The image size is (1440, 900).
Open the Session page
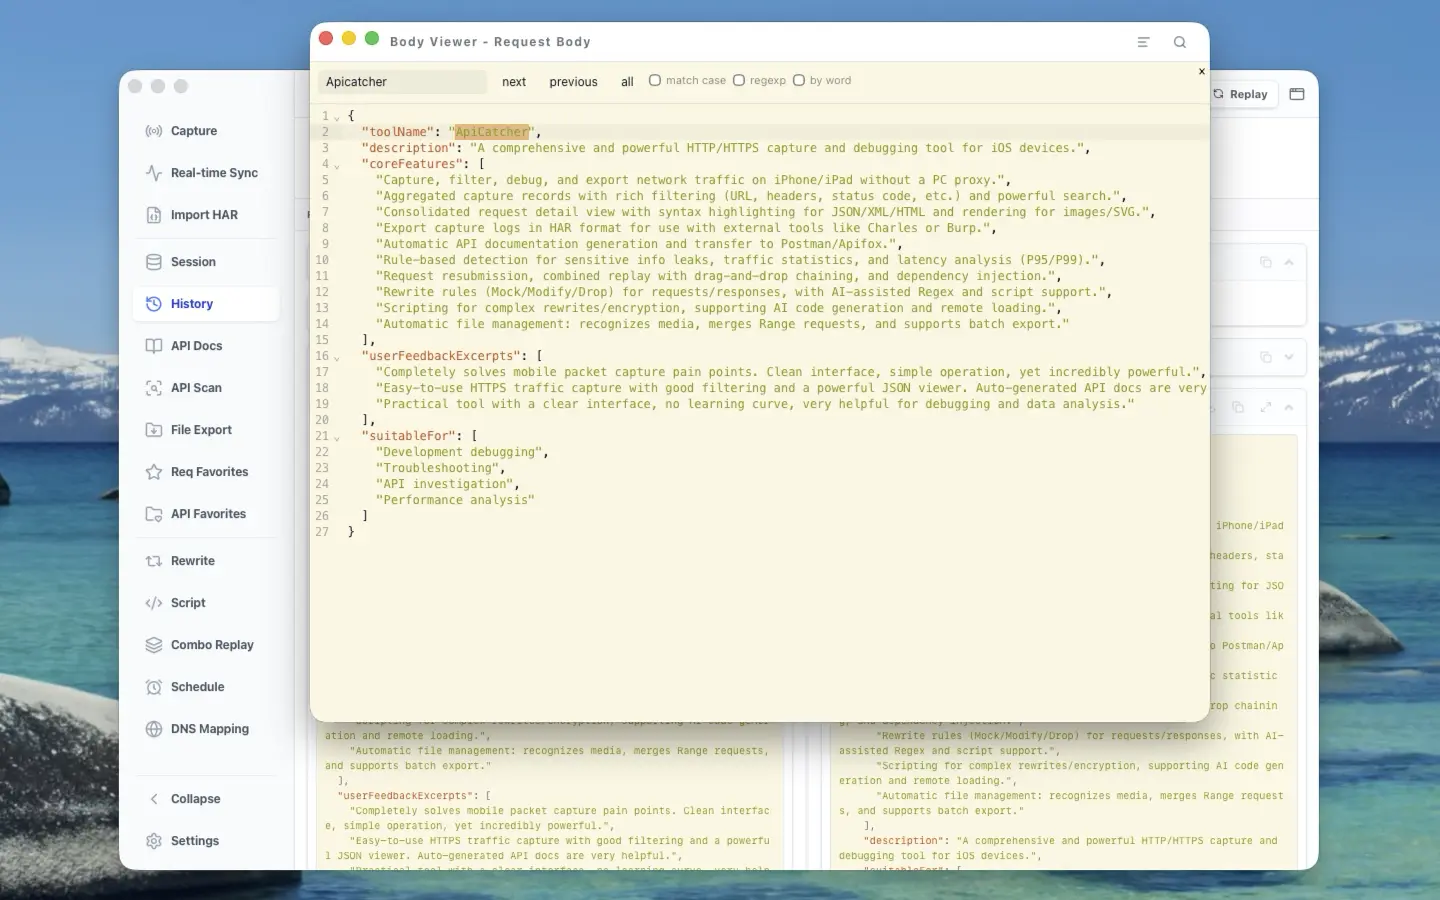[206, 262]
